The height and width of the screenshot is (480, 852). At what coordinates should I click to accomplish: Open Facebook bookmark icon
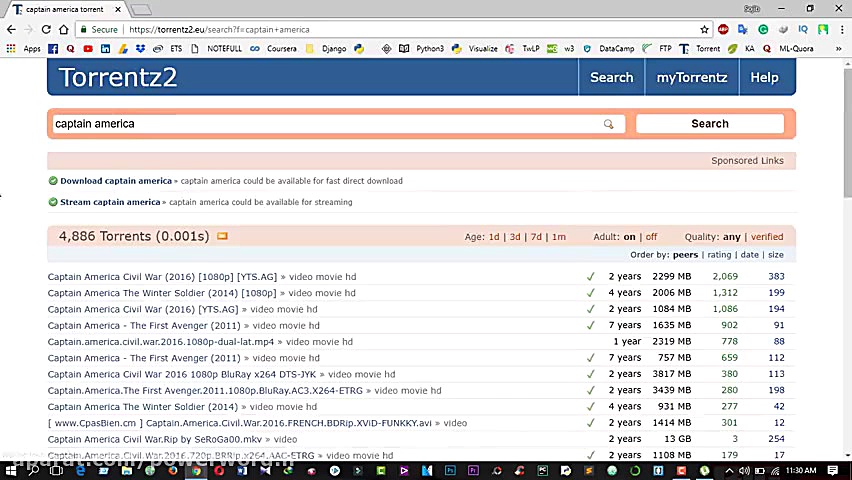pos(53,48)
